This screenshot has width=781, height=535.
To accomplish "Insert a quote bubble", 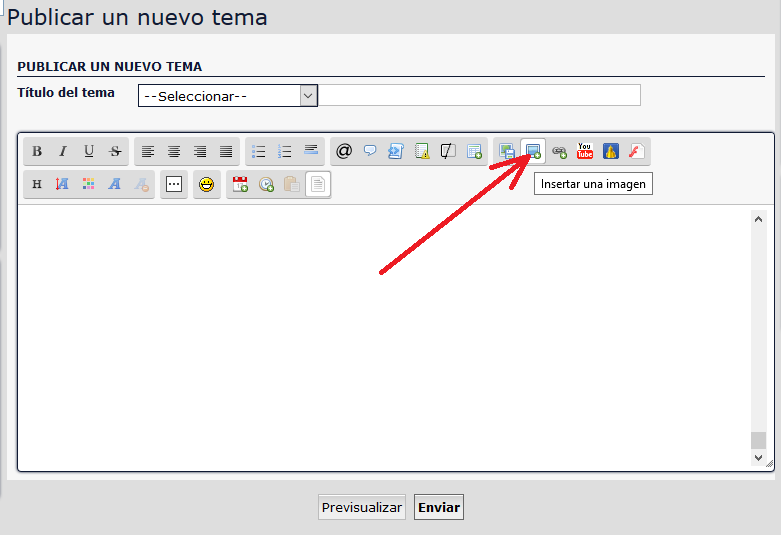I will pyautogui.click(x=370, y=151).
